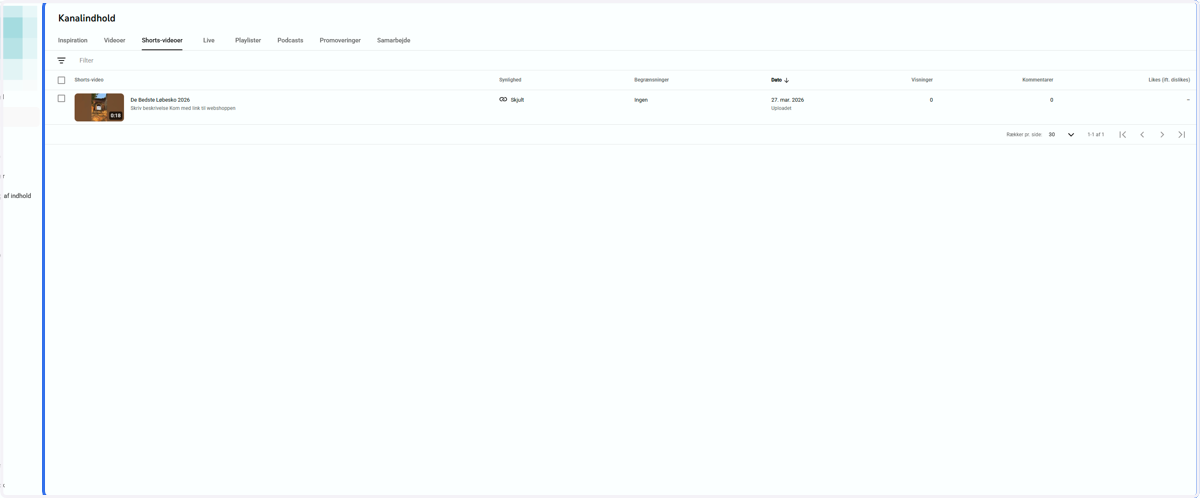
Task: Click the Kommentarer column header
Action: tap(1037, 80)
